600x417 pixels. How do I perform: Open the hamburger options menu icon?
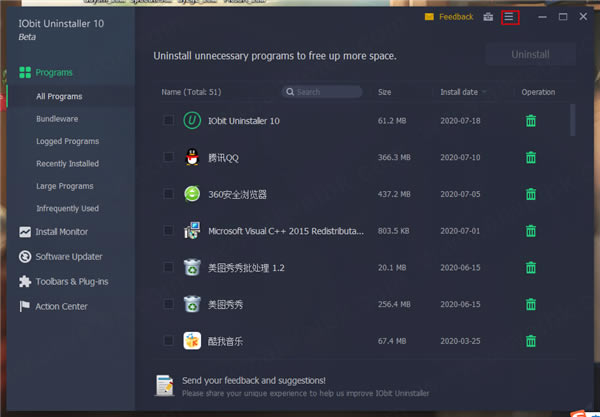click(509, 17)
